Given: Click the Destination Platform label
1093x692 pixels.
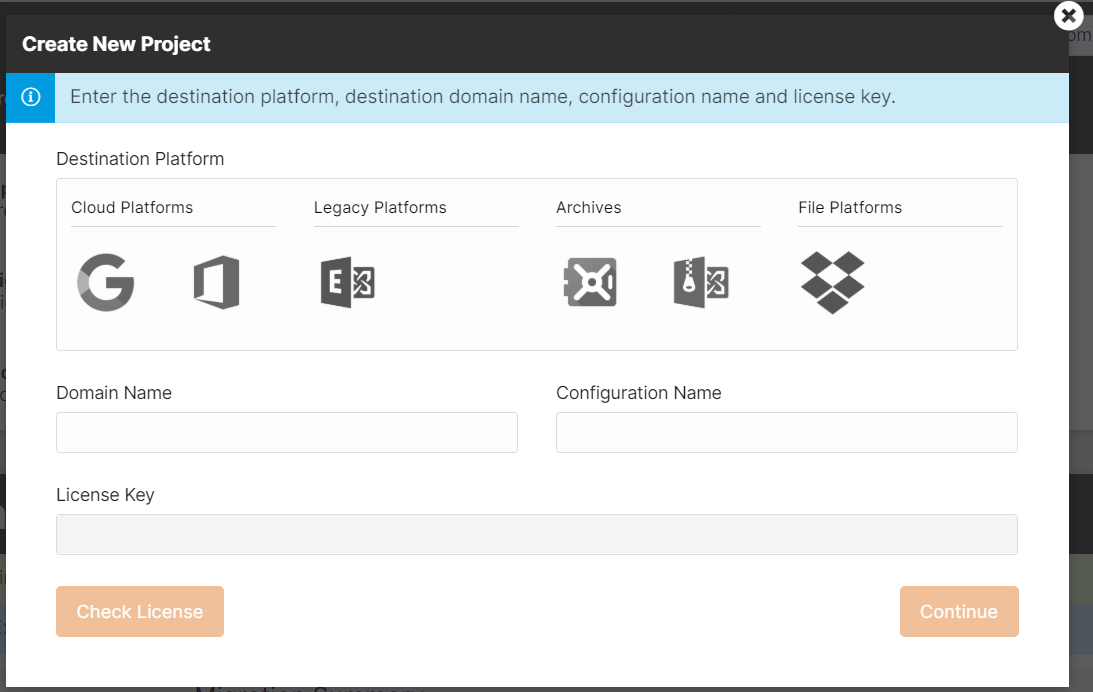Looking at the screenshot, I should (x=140, y=159).
